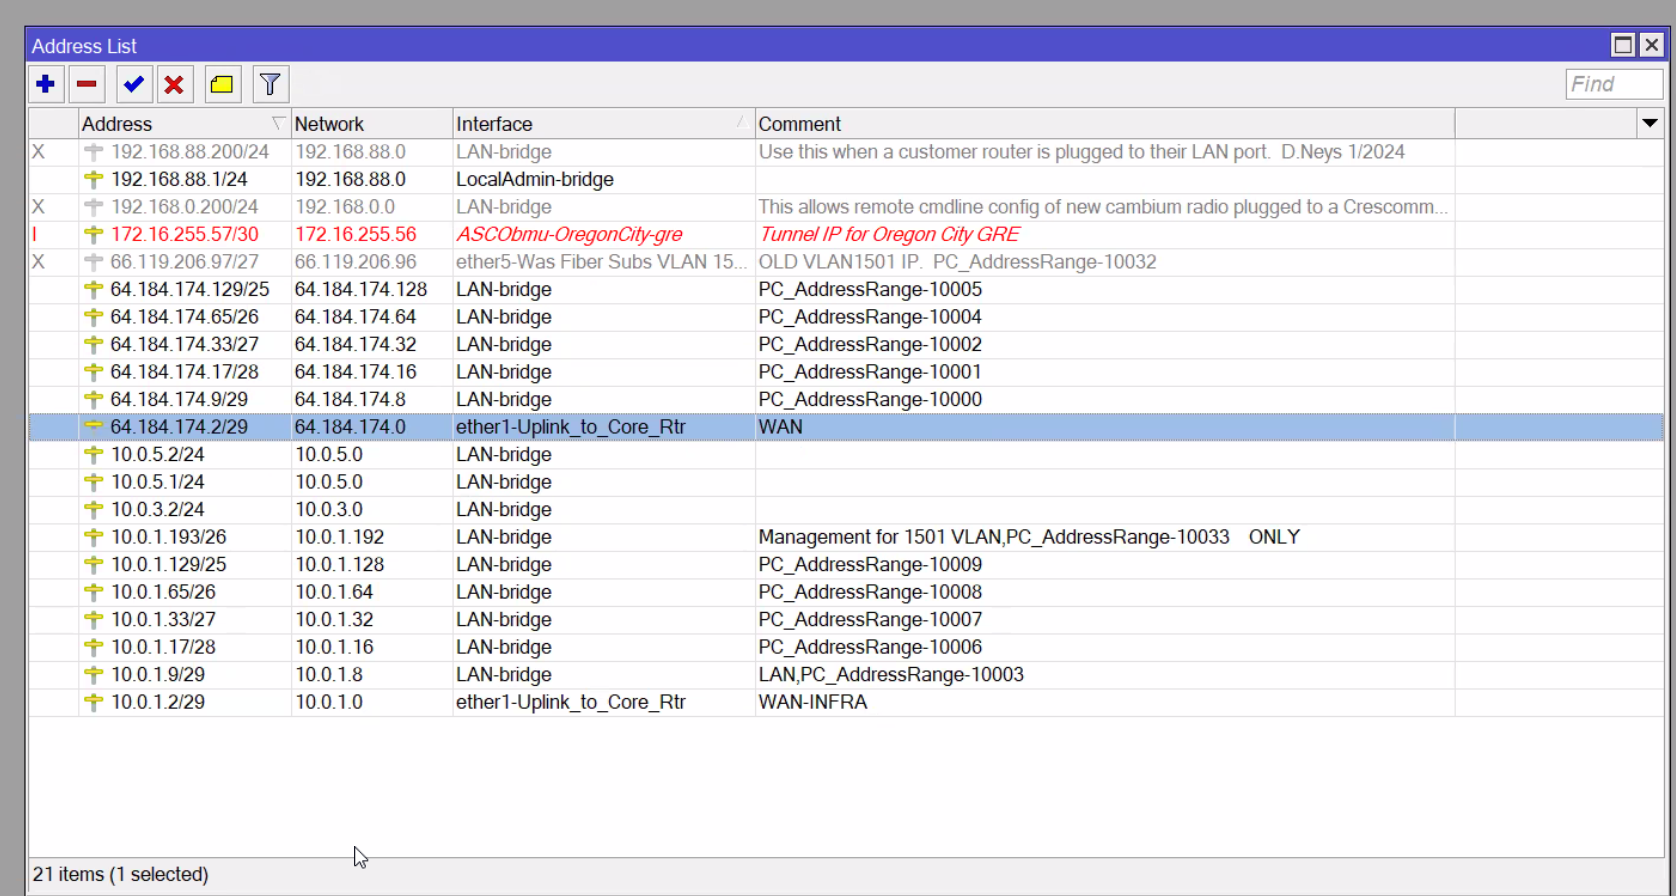Open the column chooser dropdown arrow
Screen dimensions: 1676x896
(1650, 124)
